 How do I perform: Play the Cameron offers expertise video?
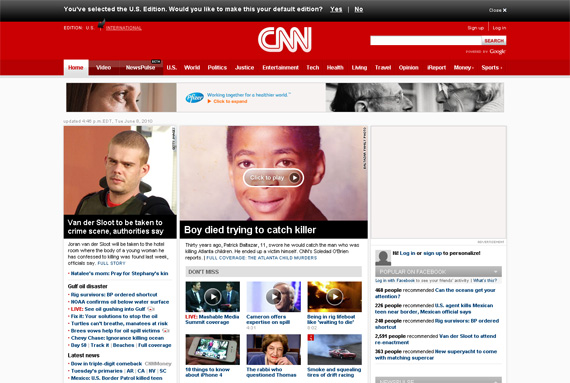[x=273, y=297]
